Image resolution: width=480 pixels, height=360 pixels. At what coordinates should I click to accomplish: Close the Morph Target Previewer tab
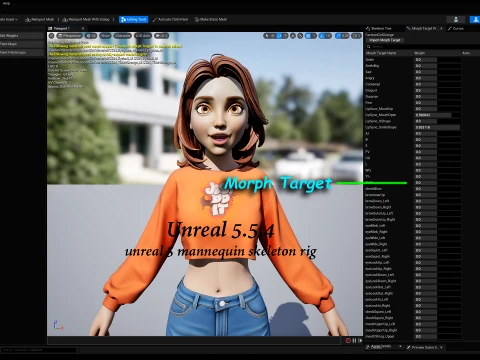click(x=442, y=29)
